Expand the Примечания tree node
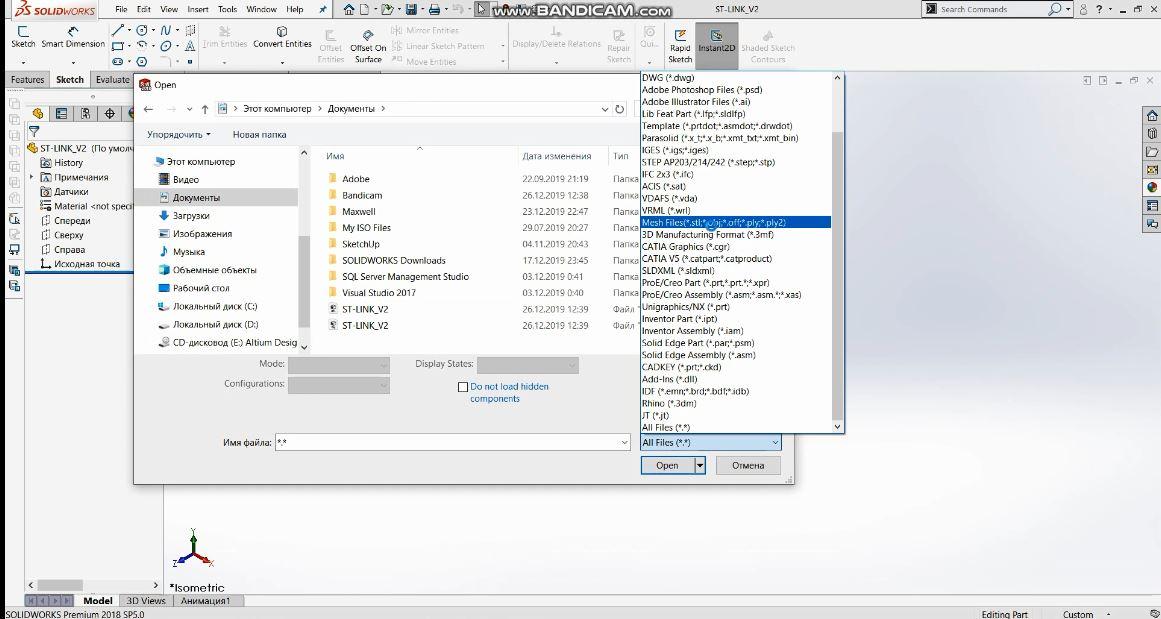The height and width of the screenshot is (619, 1161). (x=32, y=177)
